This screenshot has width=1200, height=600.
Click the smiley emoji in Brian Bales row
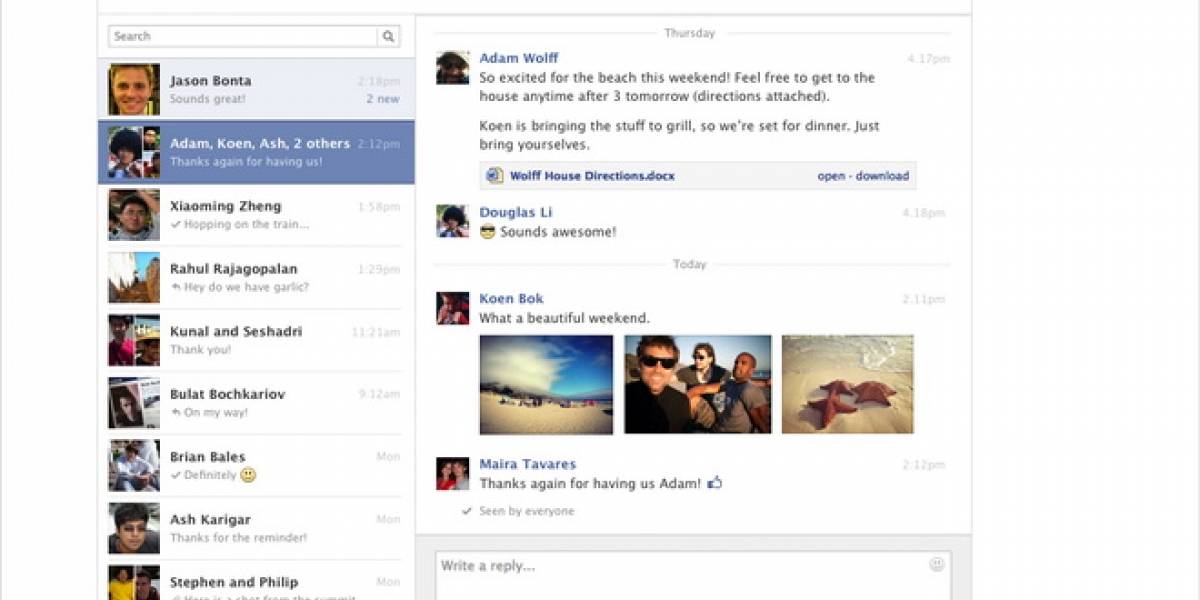(248, 475)
